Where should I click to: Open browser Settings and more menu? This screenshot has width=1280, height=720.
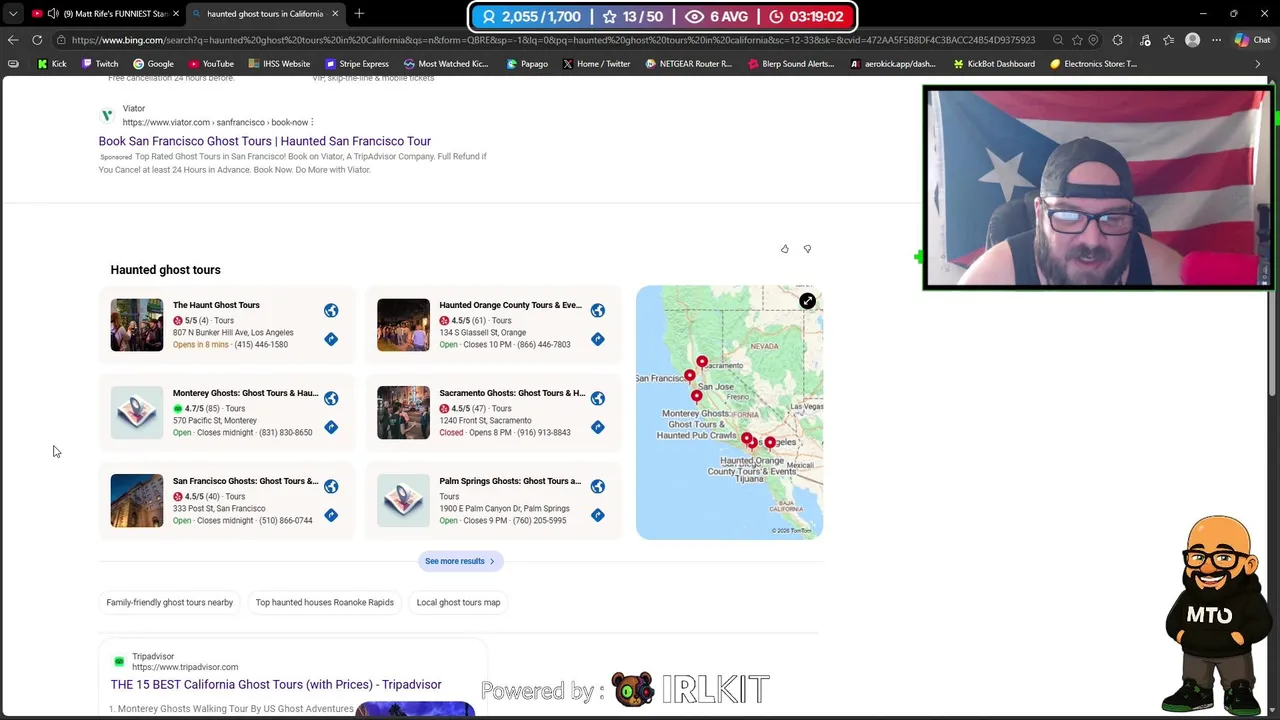pyautogui.click(x=1216, y=40)
